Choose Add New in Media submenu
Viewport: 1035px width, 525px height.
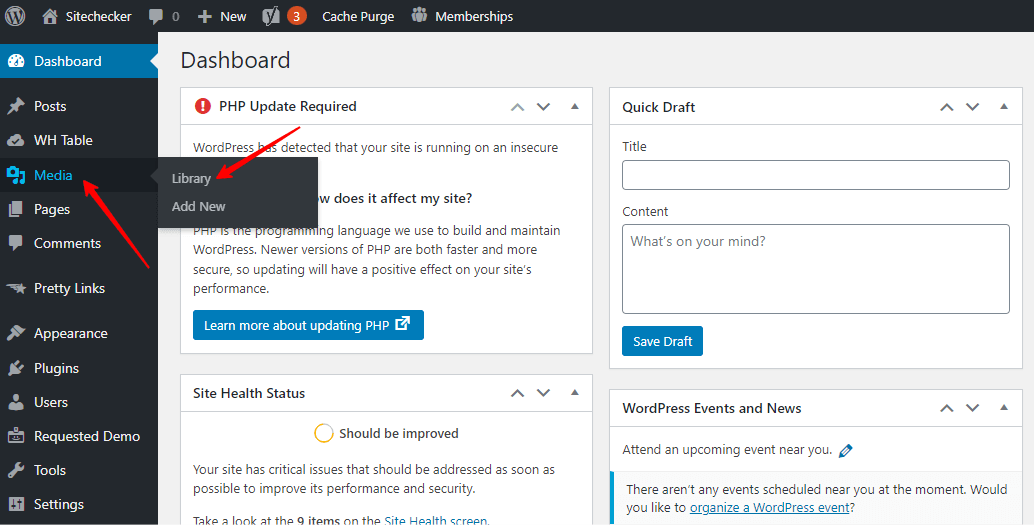point(199,206)
